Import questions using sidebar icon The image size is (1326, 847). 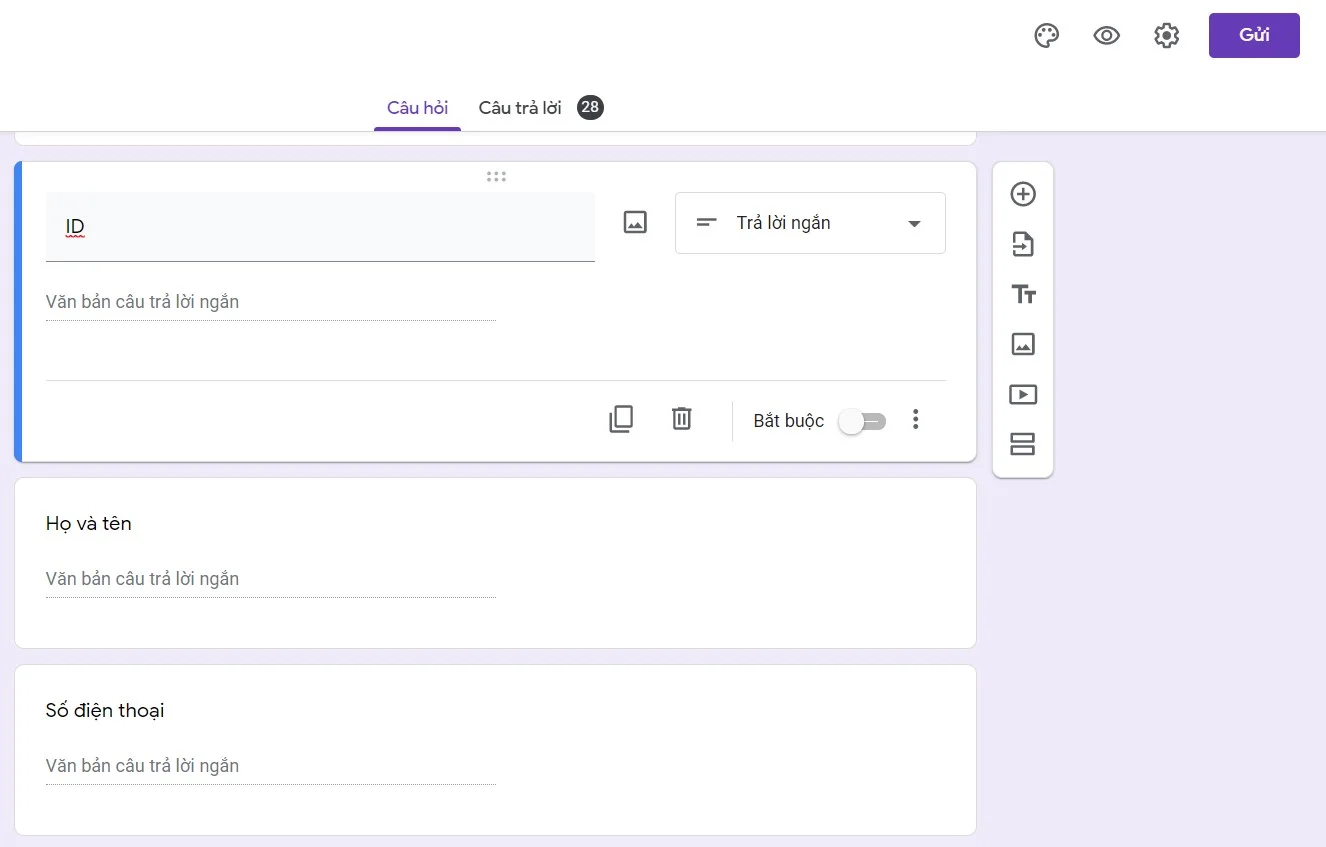[1023, 244]
